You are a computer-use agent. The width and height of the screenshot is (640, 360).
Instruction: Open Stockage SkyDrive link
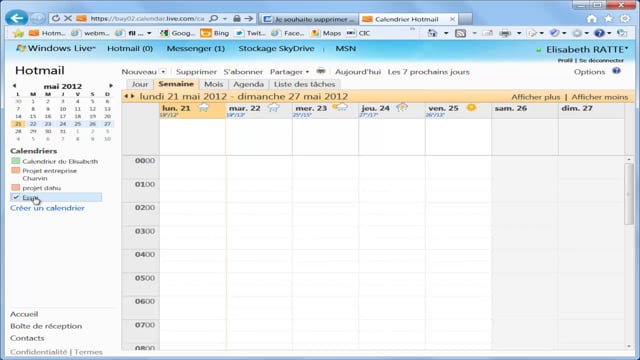coord(276,48)
